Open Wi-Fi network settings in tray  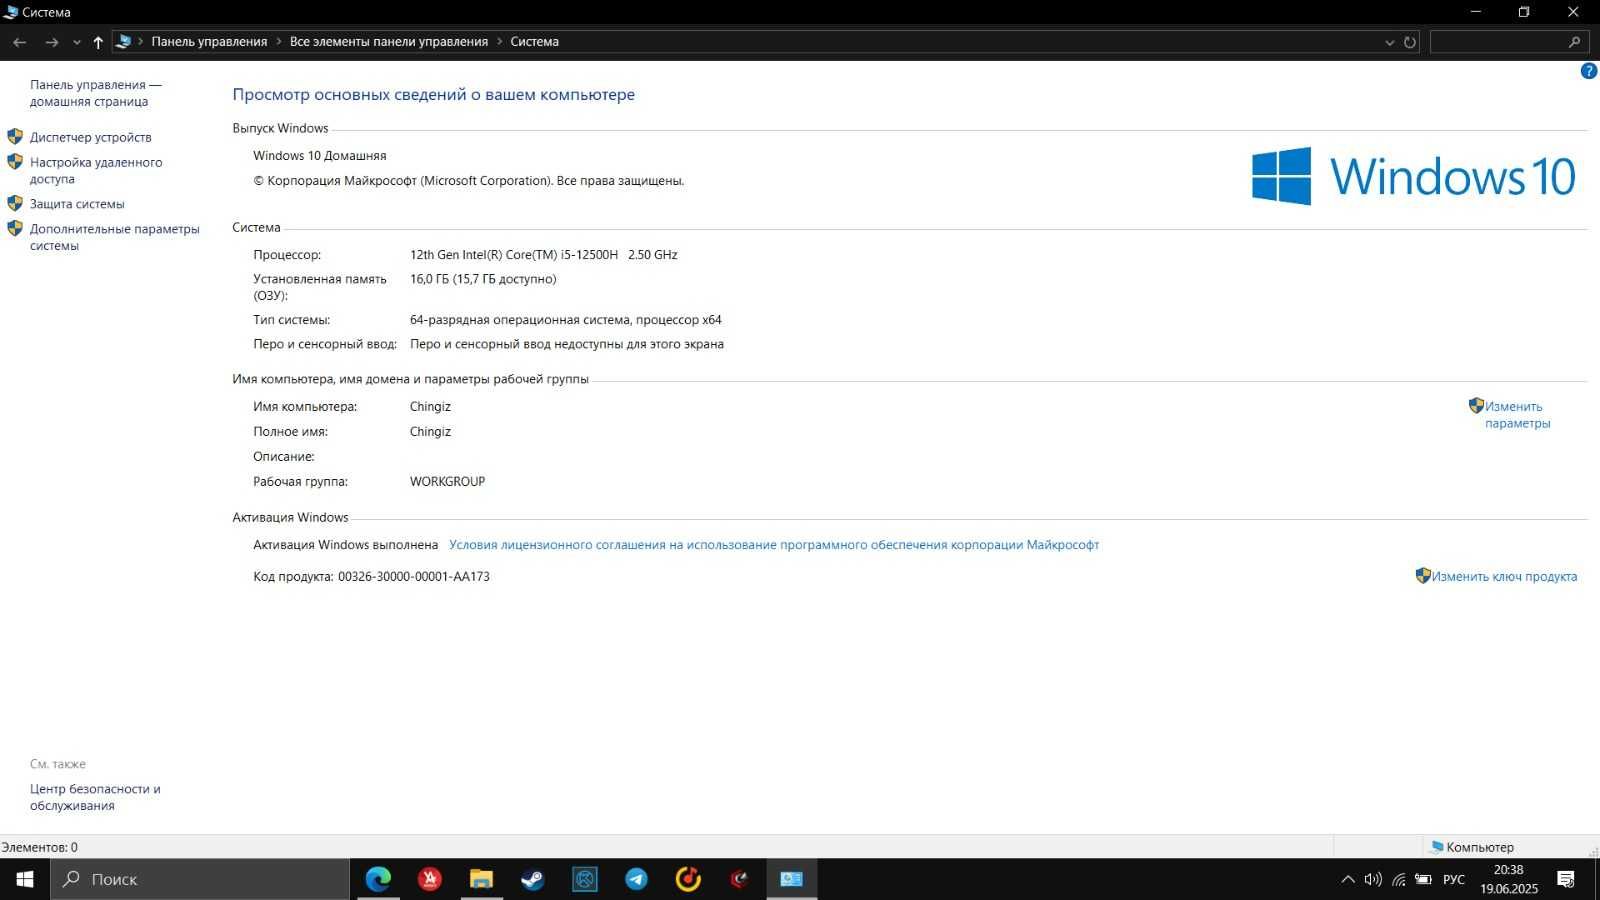click(x=1398, y=879)
